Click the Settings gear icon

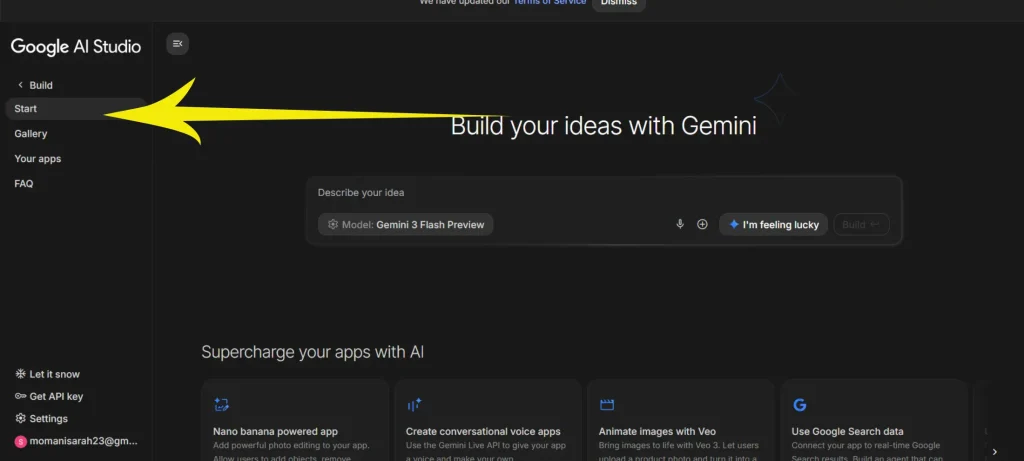(20, 419)
